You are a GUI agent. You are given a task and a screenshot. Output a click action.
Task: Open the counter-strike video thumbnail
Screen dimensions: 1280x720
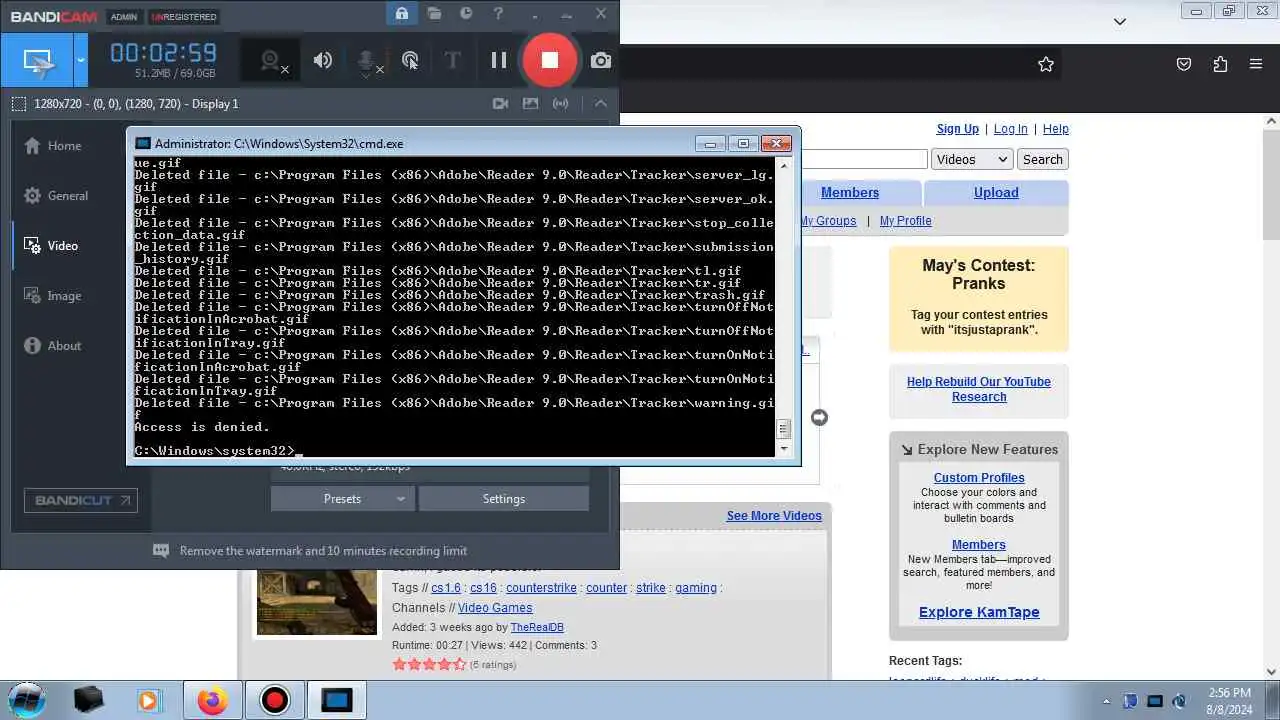[317, 601]
